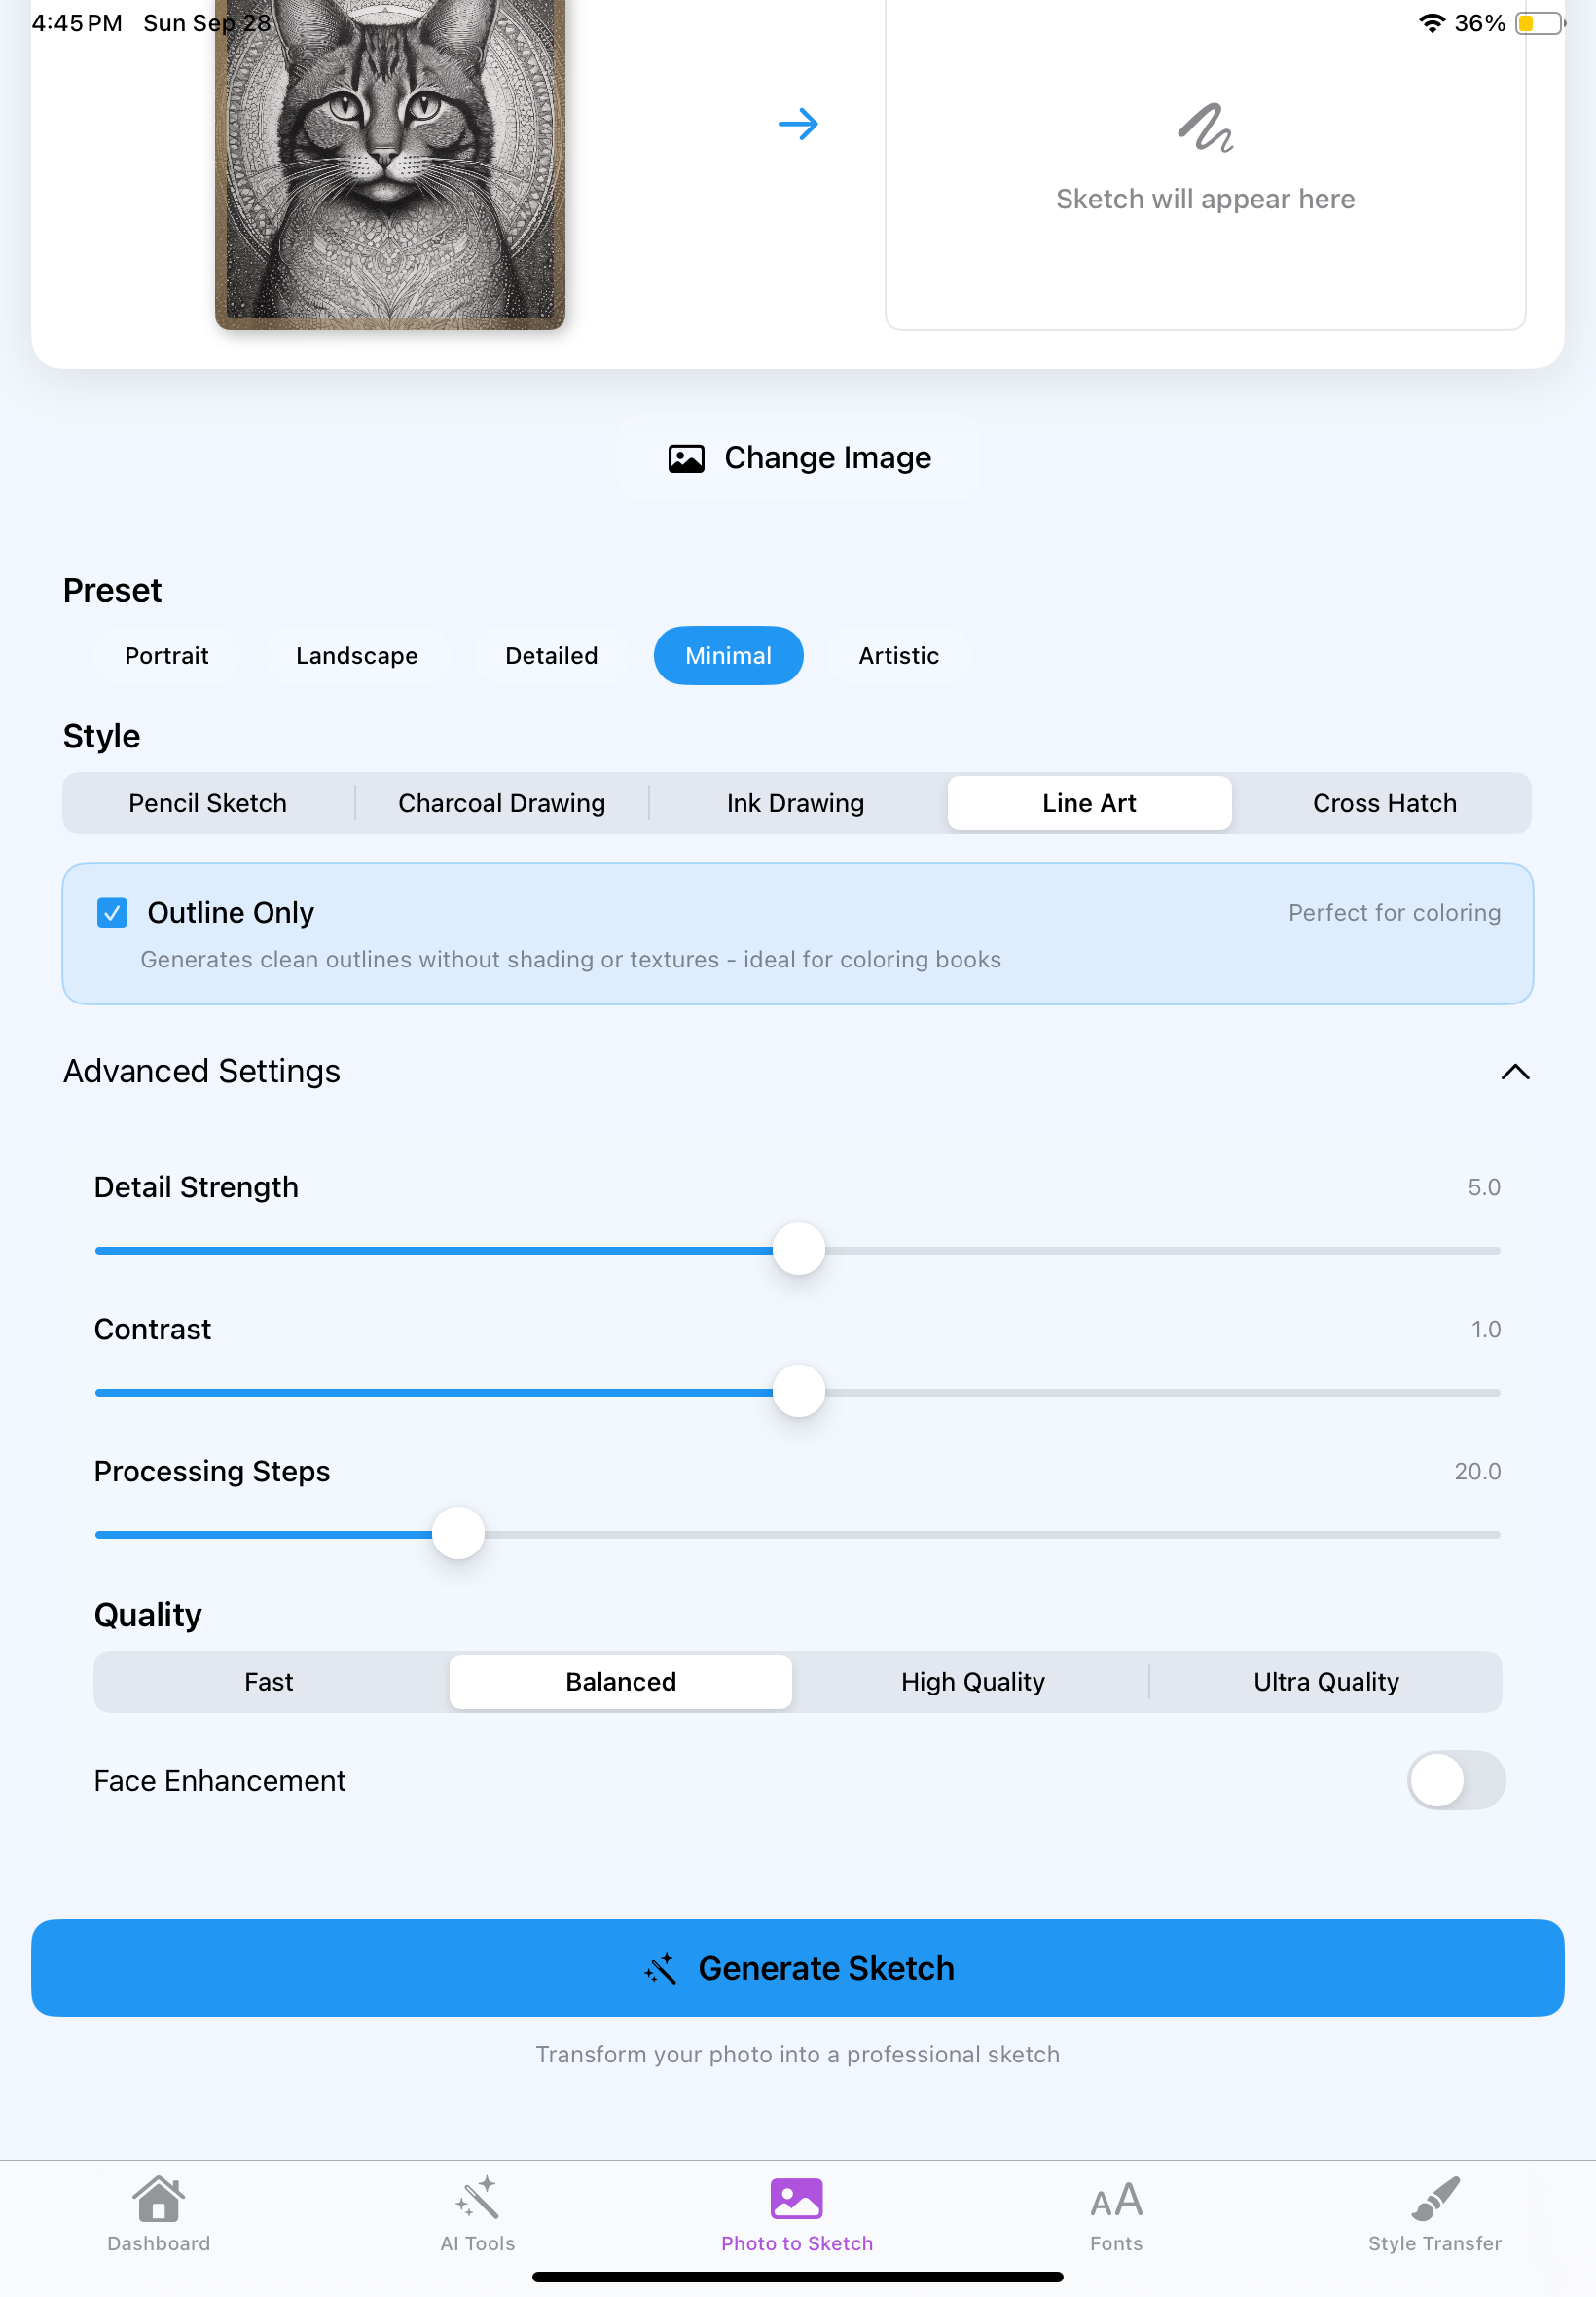Viewport: 1596px width, 2297px height.
Task: Choose the Artistic preset chip
Action: tap(898, 655)
